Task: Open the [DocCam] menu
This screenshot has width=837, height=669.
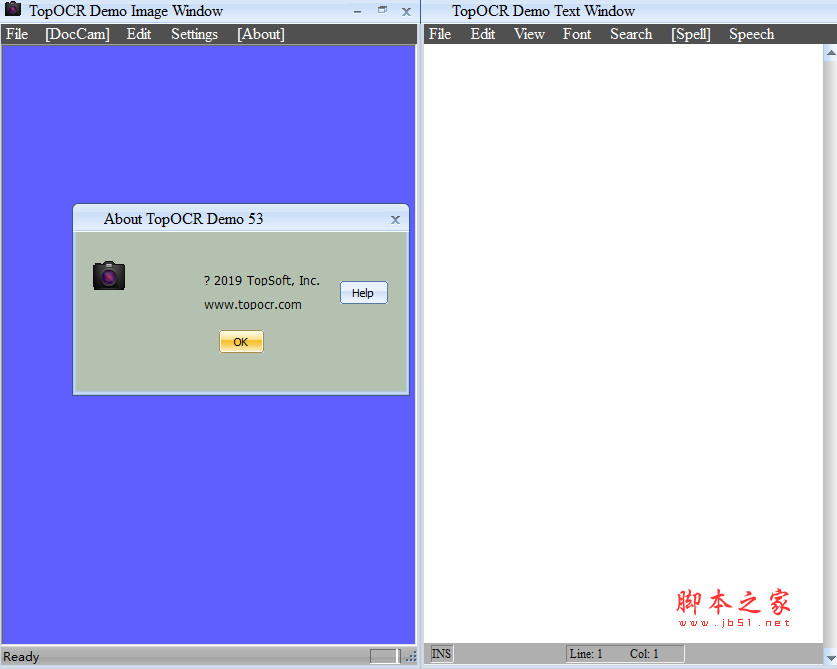Action: click(77, 34)
